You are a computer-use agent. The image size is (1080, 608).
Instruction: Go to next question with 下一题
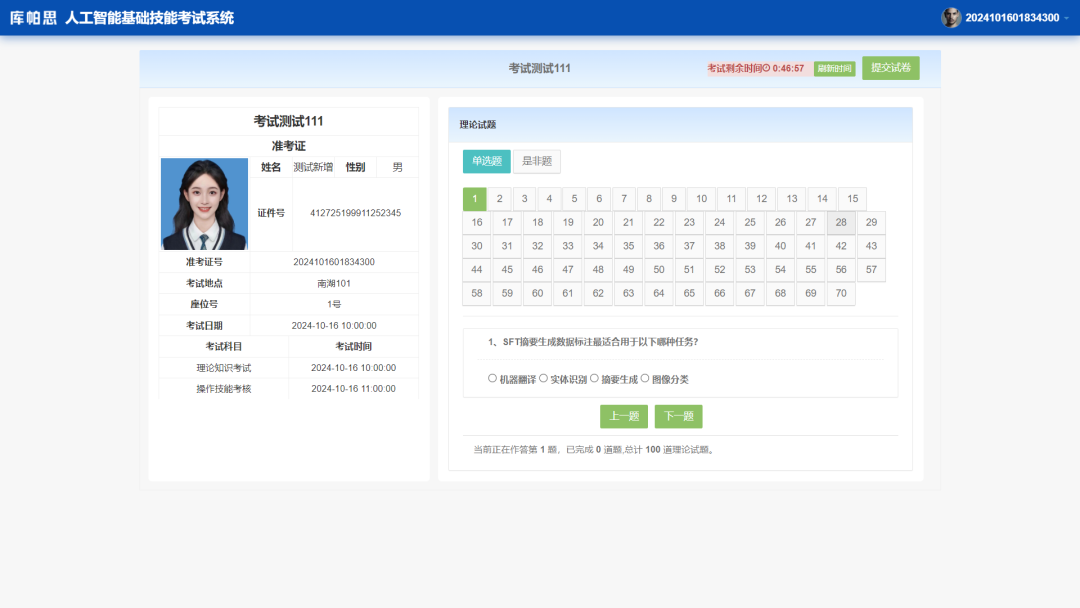tap(677, 416)
